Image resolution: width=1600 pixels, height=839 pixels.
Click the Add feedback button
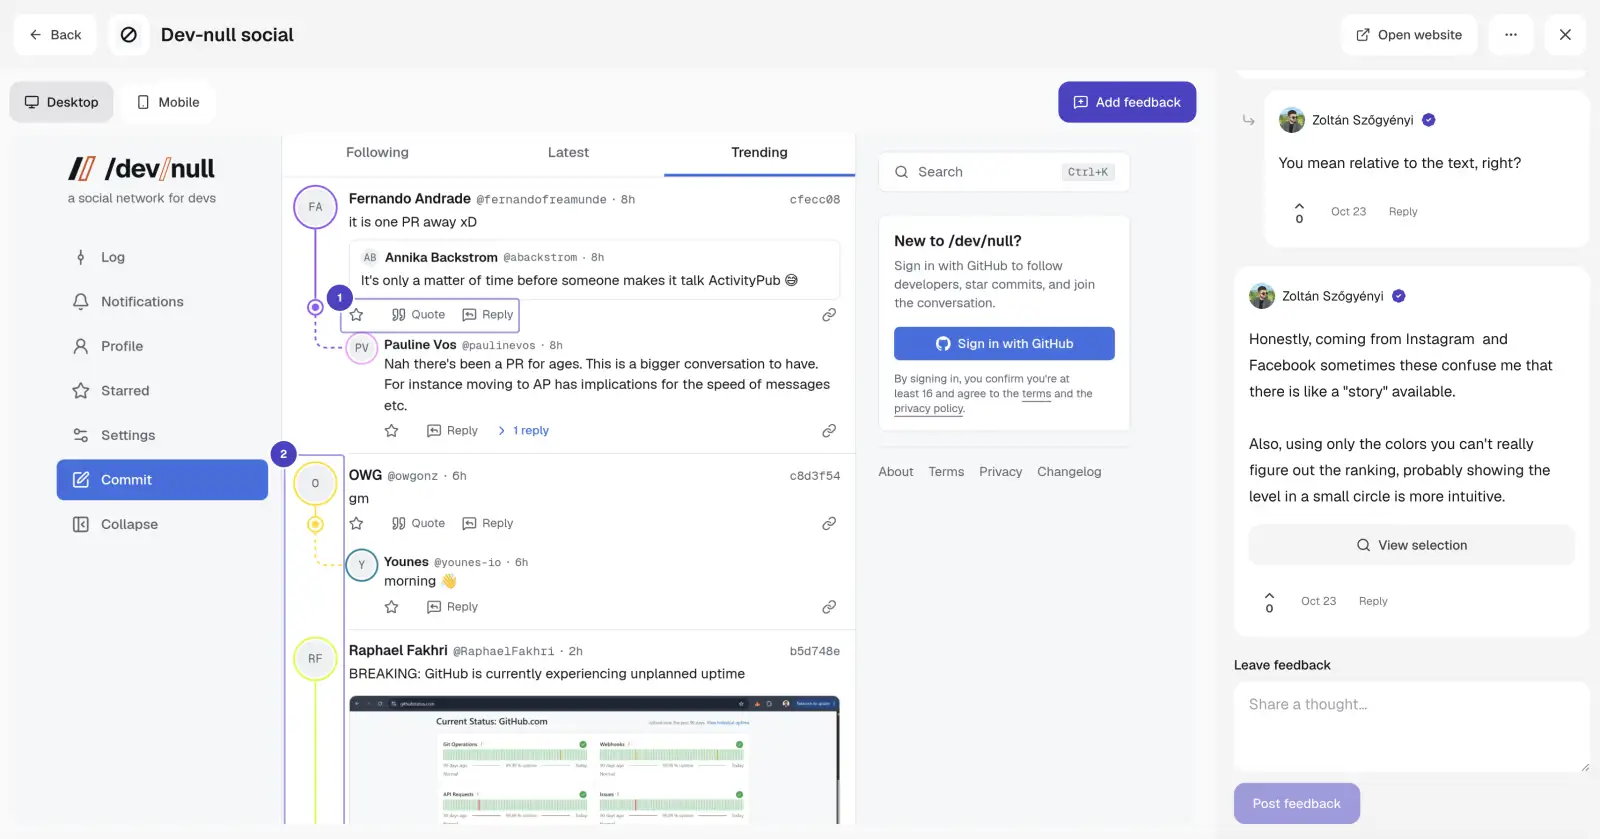tap(1127, 103)
